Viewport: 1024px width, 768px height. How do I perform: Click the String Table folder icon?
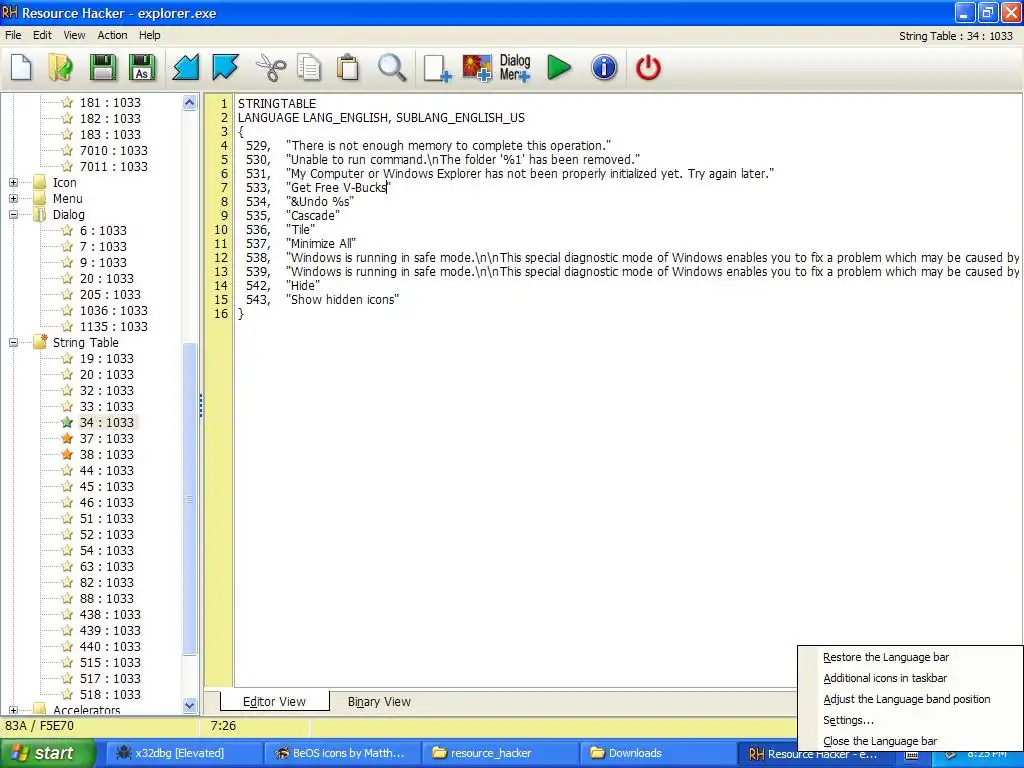40,342
